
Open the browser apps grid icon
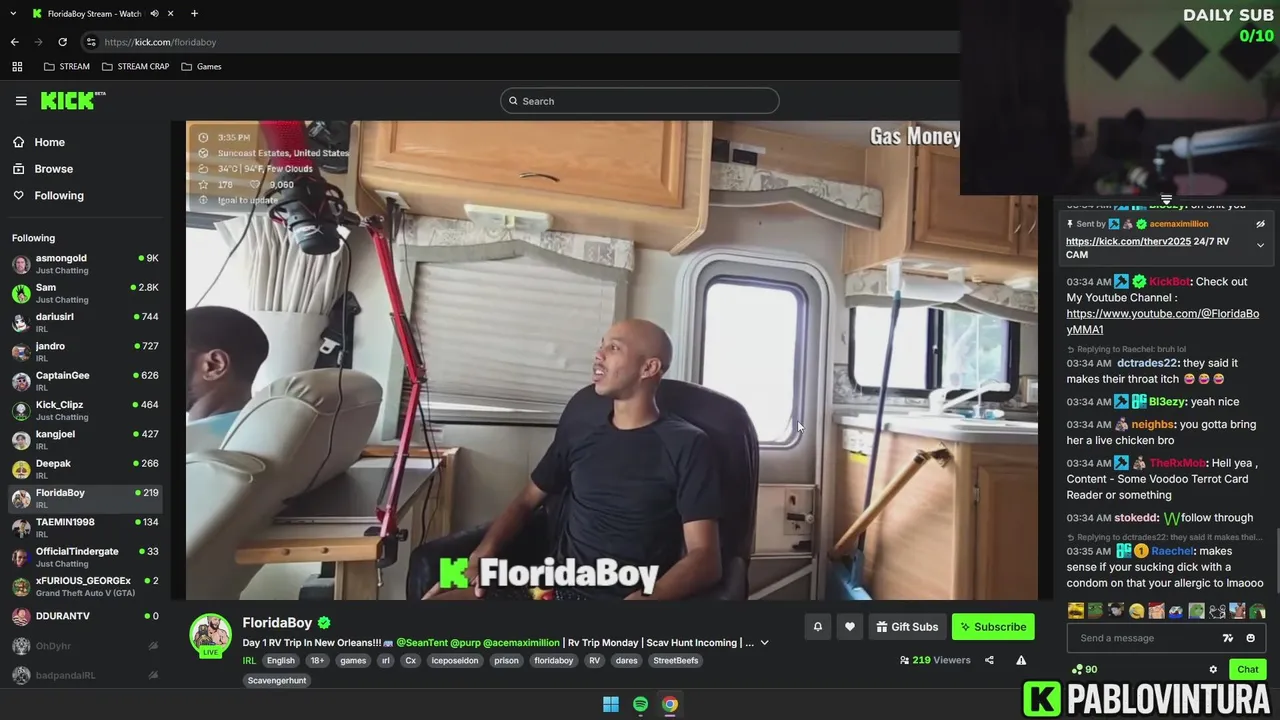point(17,66)
